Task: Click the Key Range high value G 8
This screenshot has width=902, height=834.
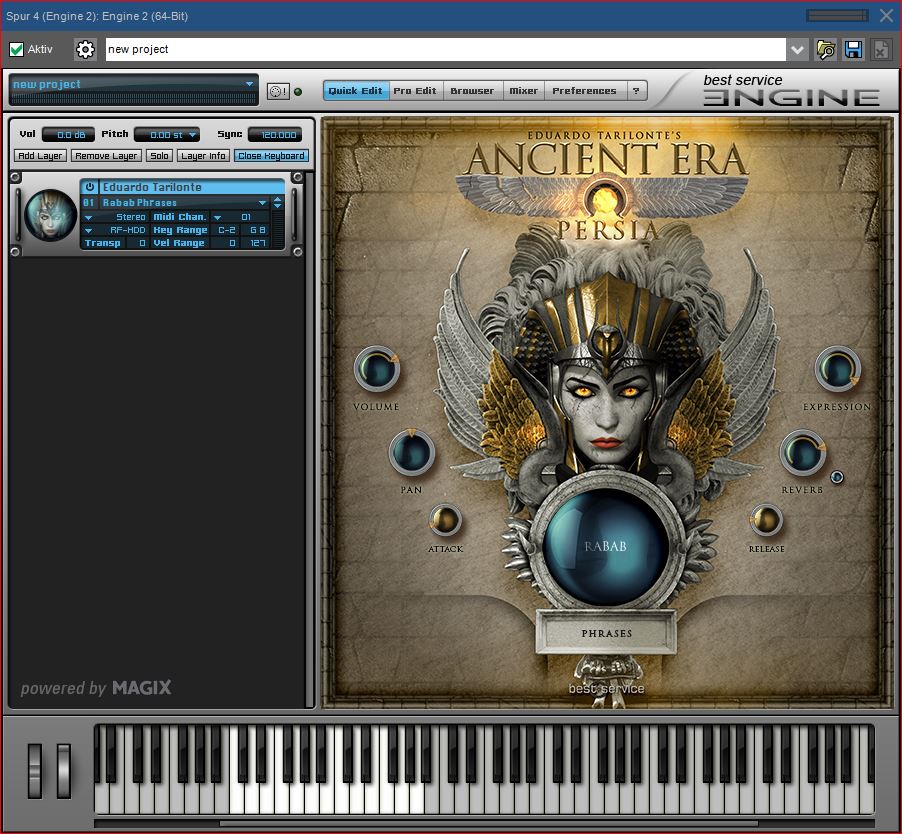Action: 257,230
